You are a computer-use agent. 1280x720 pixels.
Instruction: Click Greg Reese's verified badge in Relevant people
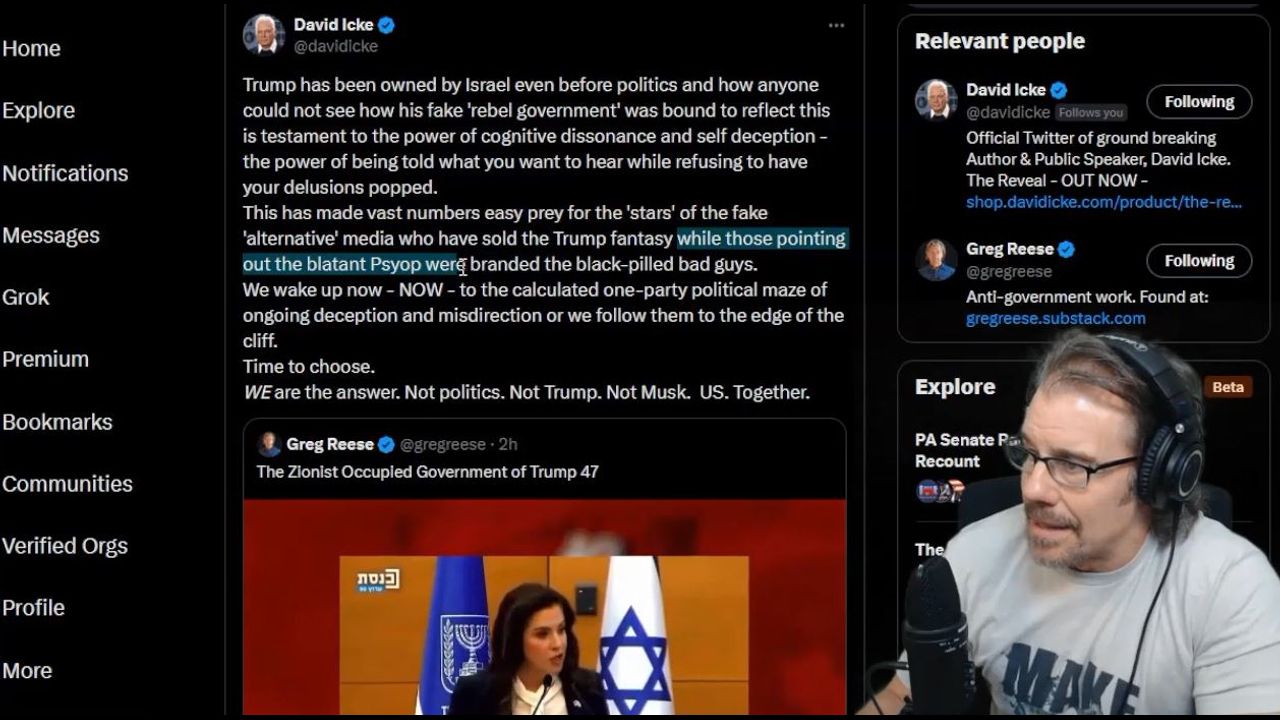[1067, 249]
